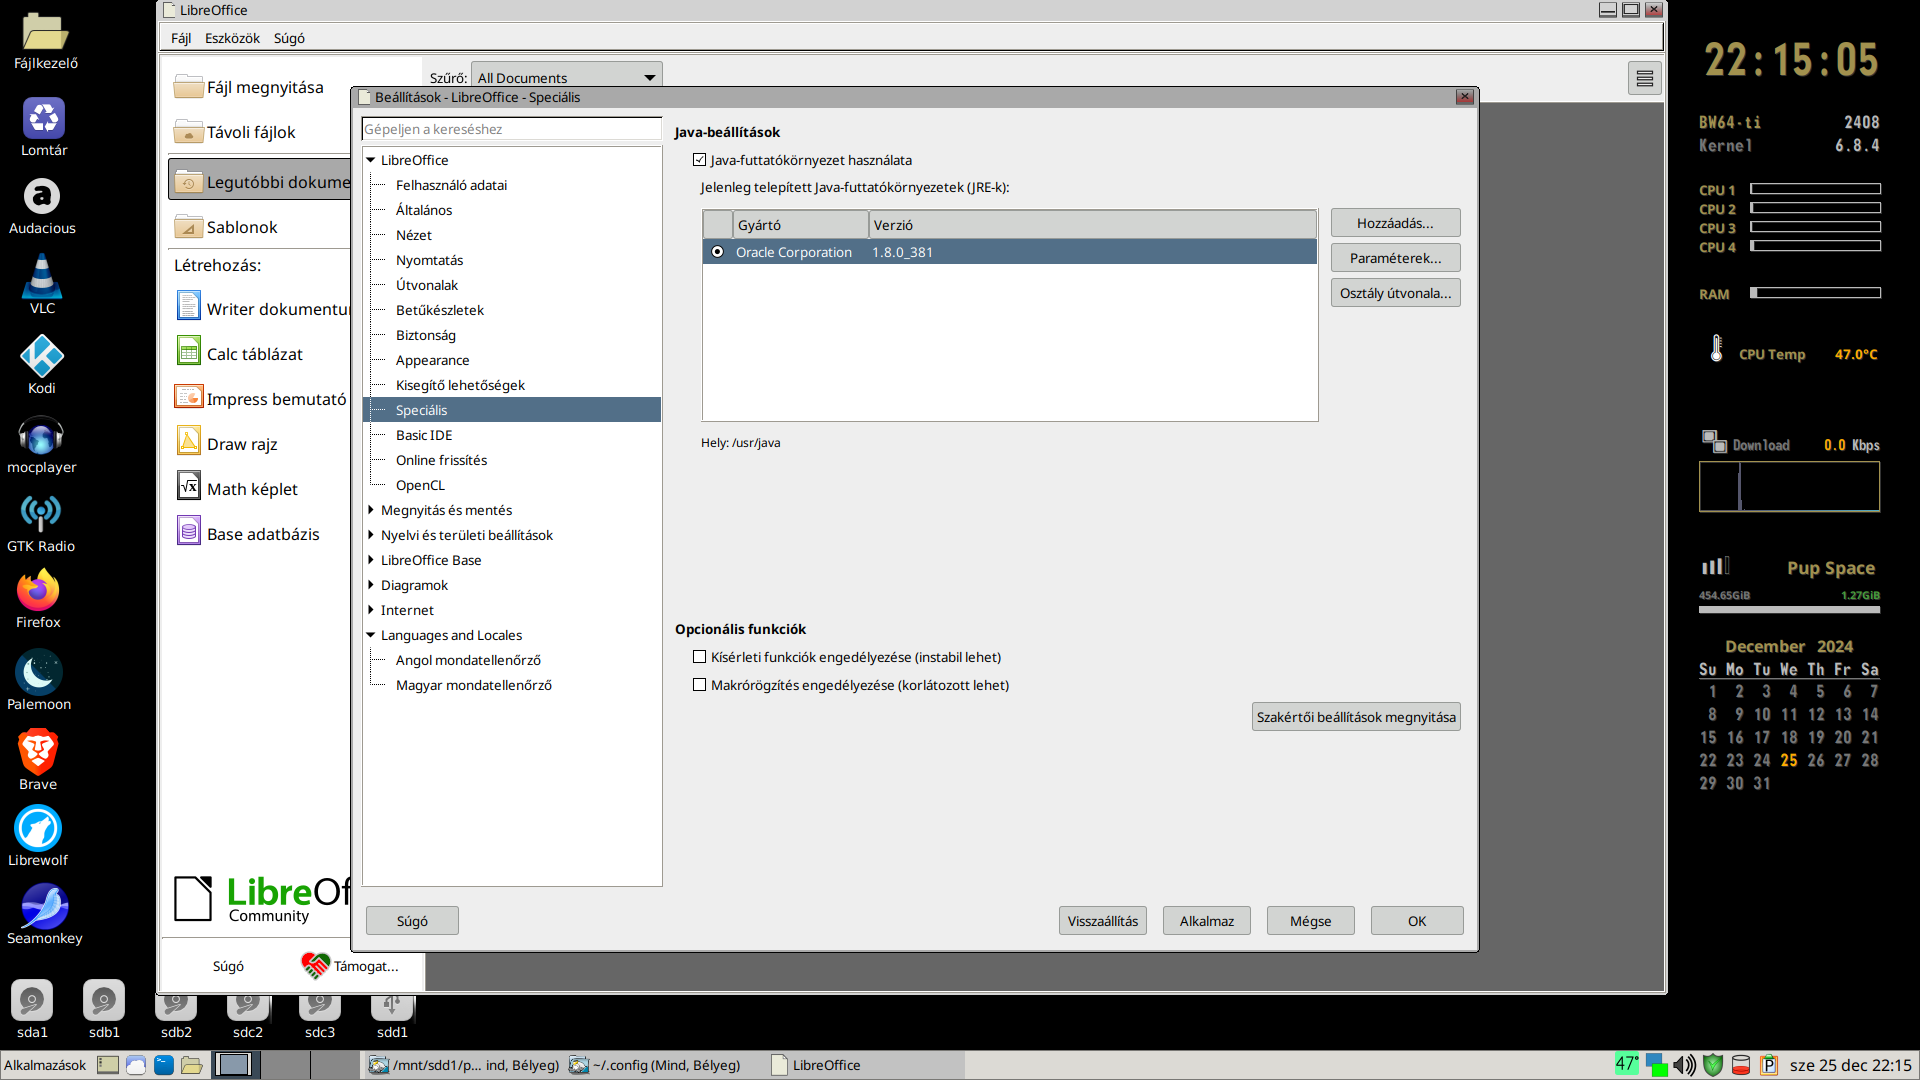Image resolution: width=1920 pixels, height=1080 pixels.
Task: Collapse Languages and Locales node
Action: pos(371,635)
